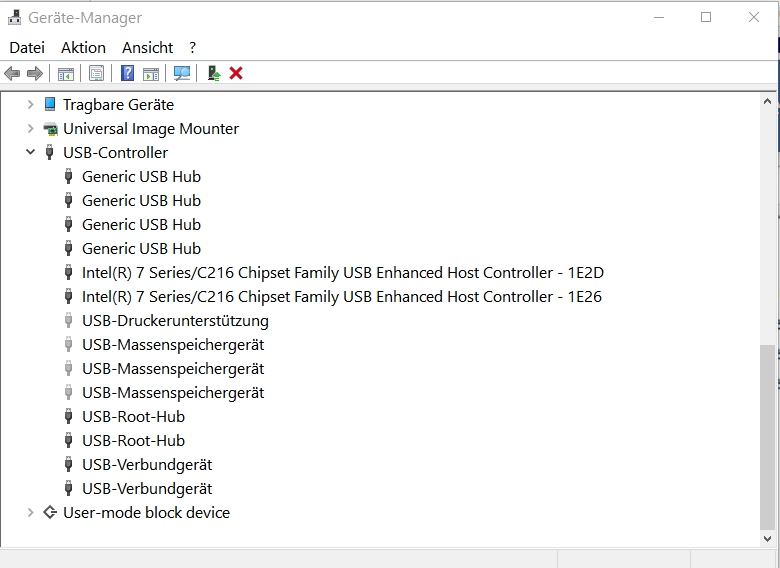Open the Datei menu

click(27, 47)
